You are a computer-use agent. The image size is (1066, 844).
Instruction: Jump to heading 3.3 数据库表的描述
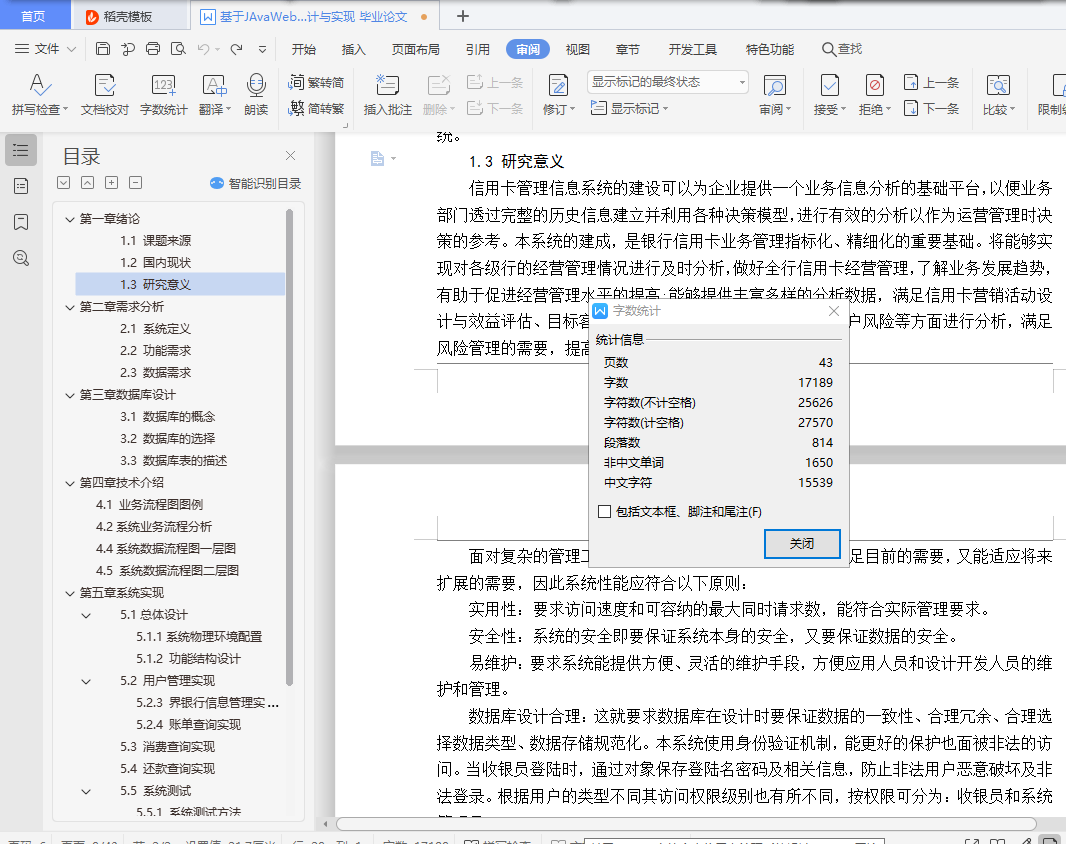tap(173, 461)
